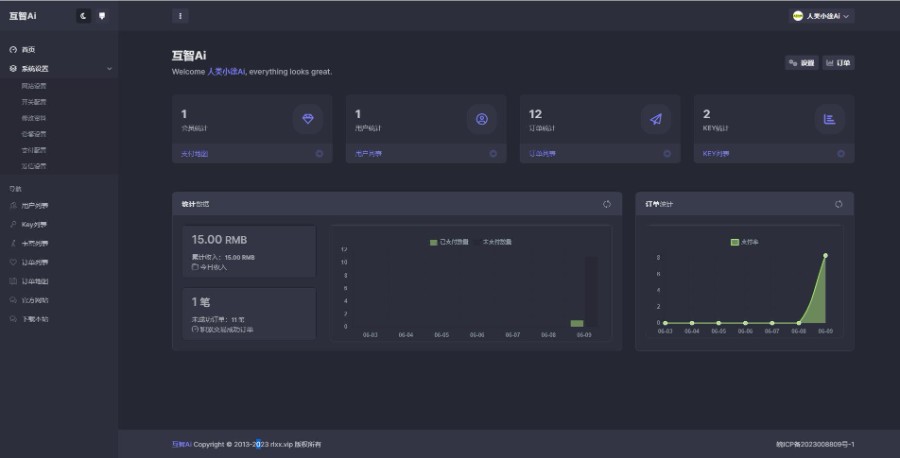Open the 支付配置 submenu item
This screenshot has height=458, width=900.
click(x=34, y=150)
